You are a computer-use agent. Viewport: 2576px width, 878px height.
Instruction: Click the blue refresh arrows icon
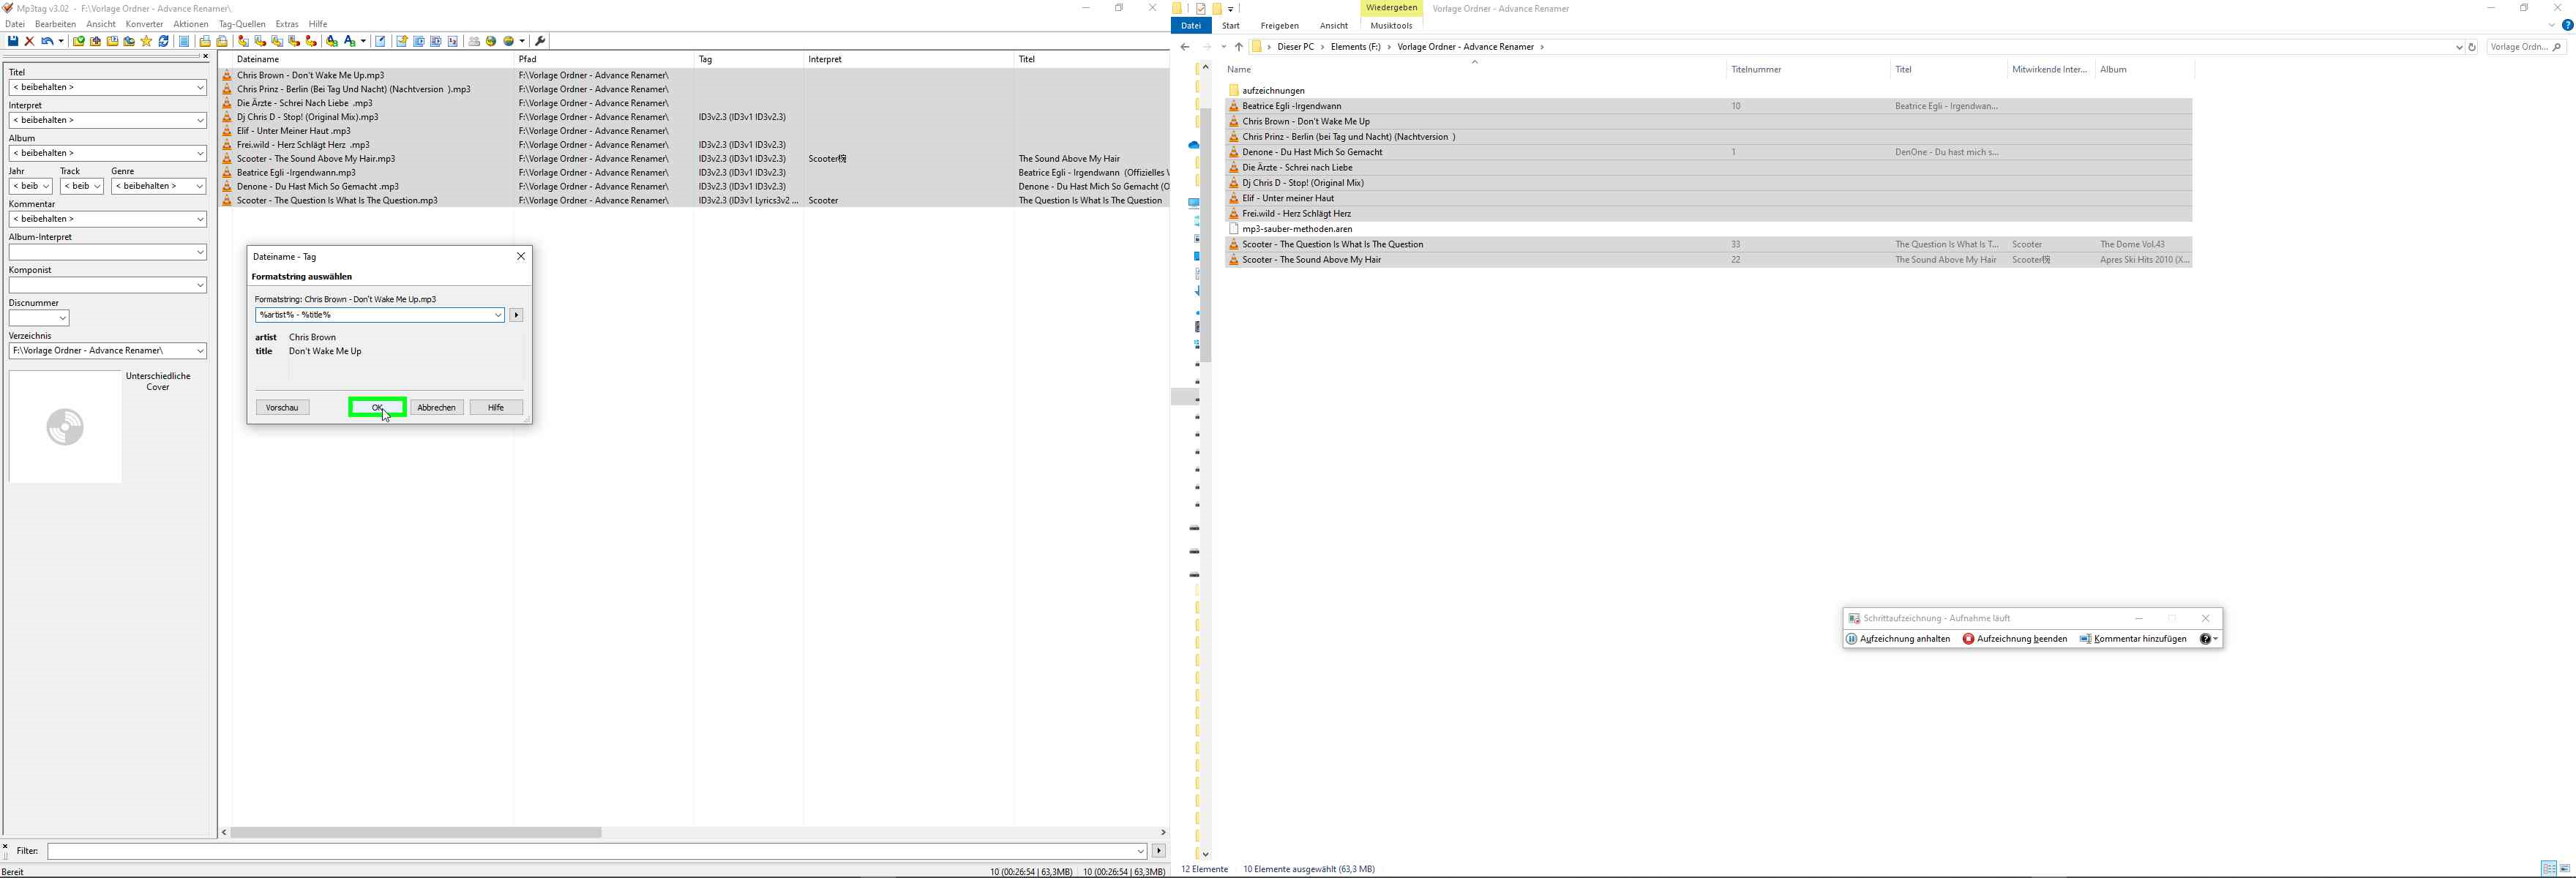click(164, 41)
